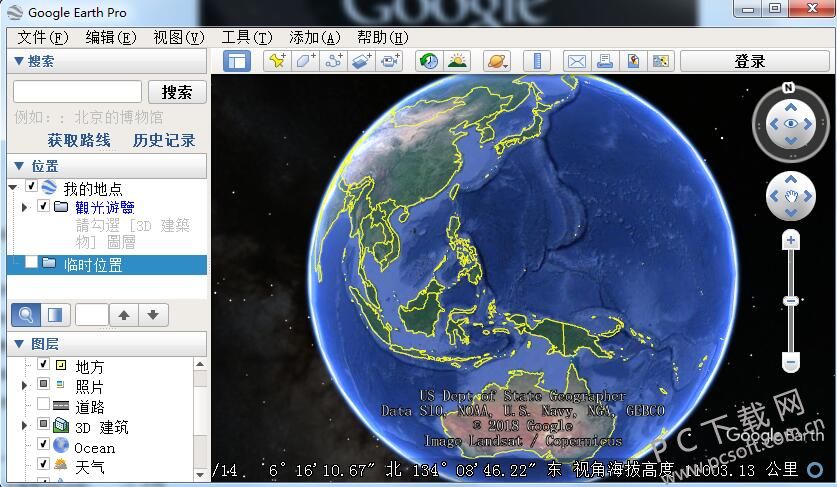Add a polygon with the polygon tool
Screen dimensions: 837x487
[x=305, y=61]
